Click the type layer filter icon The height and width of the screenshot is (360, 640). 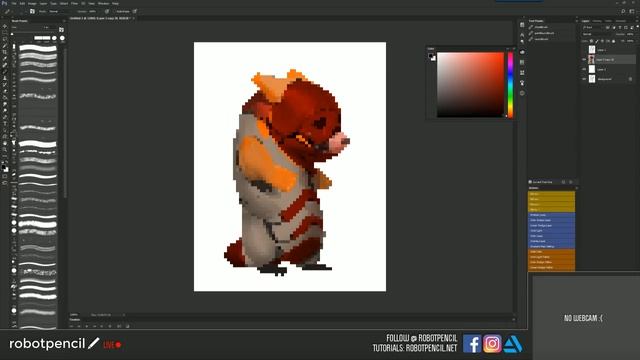(x=620, y=27)
